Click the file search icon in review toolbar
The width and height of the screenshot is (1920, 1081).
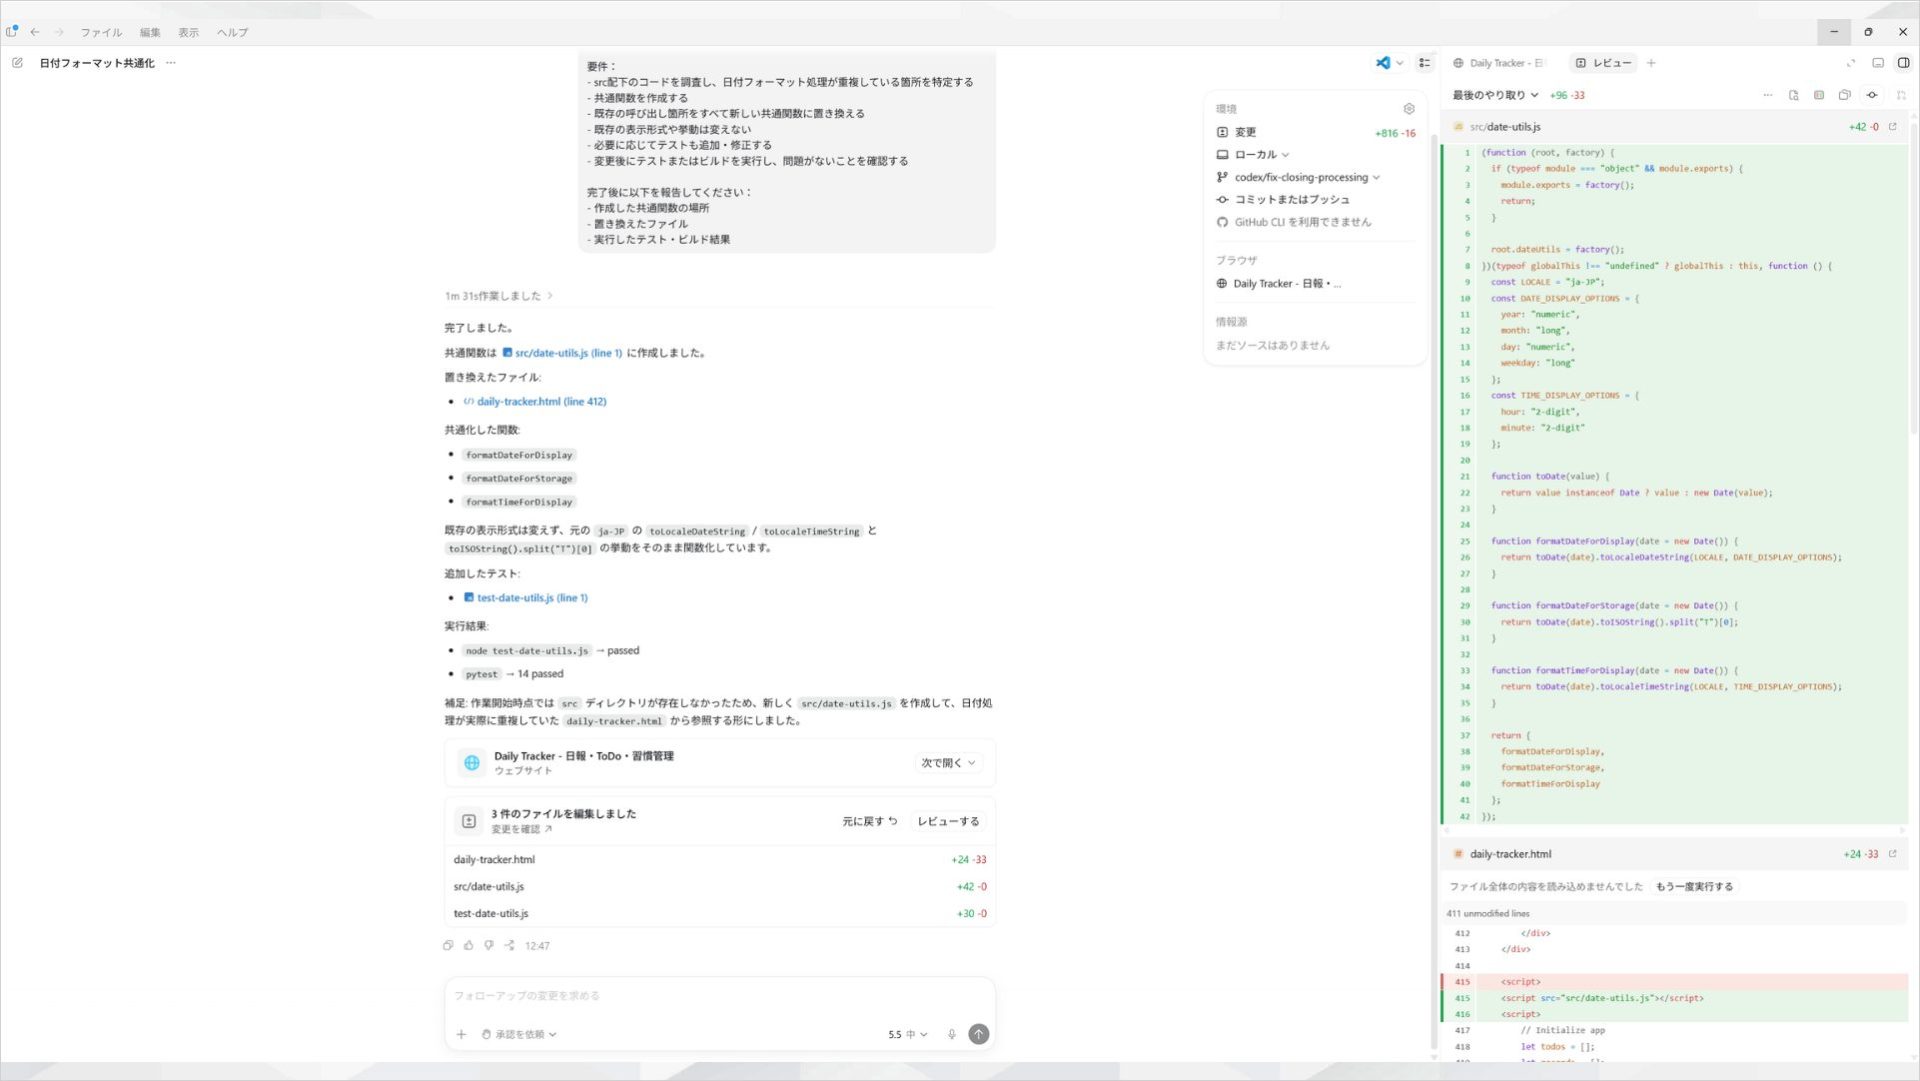point(1793,95)
